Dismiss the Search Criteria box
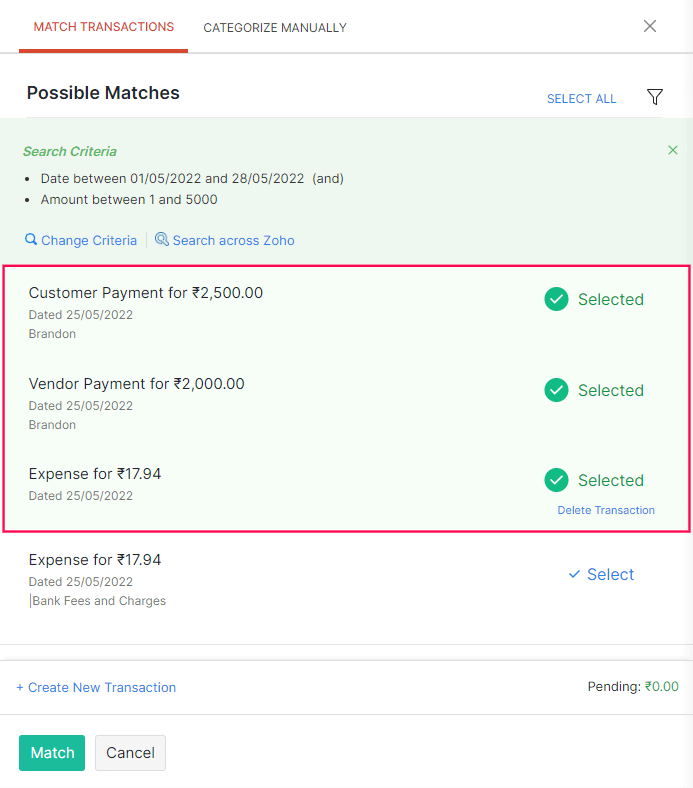 pyautogui.click(x=673, y=150)
